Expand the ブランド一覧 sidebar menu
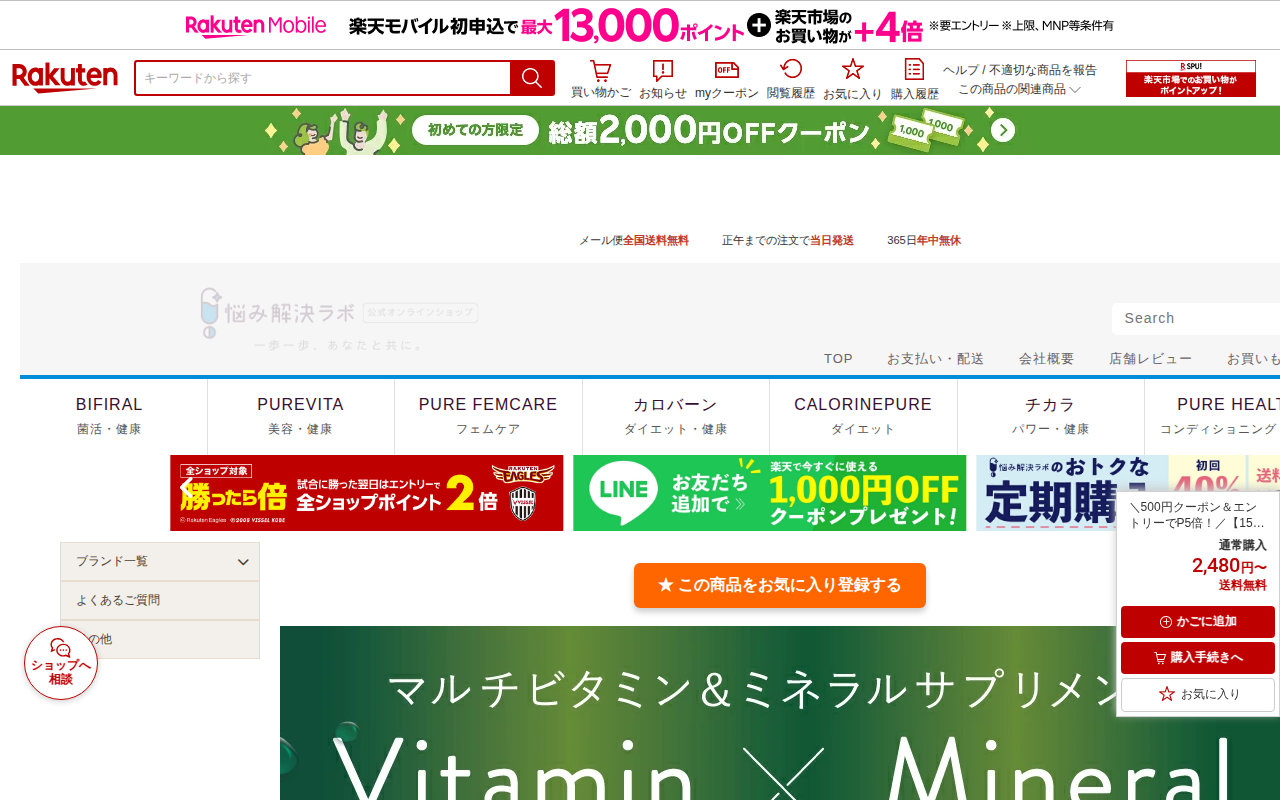The width and height of the screenshot is (1280, 800). pos(160,561)
